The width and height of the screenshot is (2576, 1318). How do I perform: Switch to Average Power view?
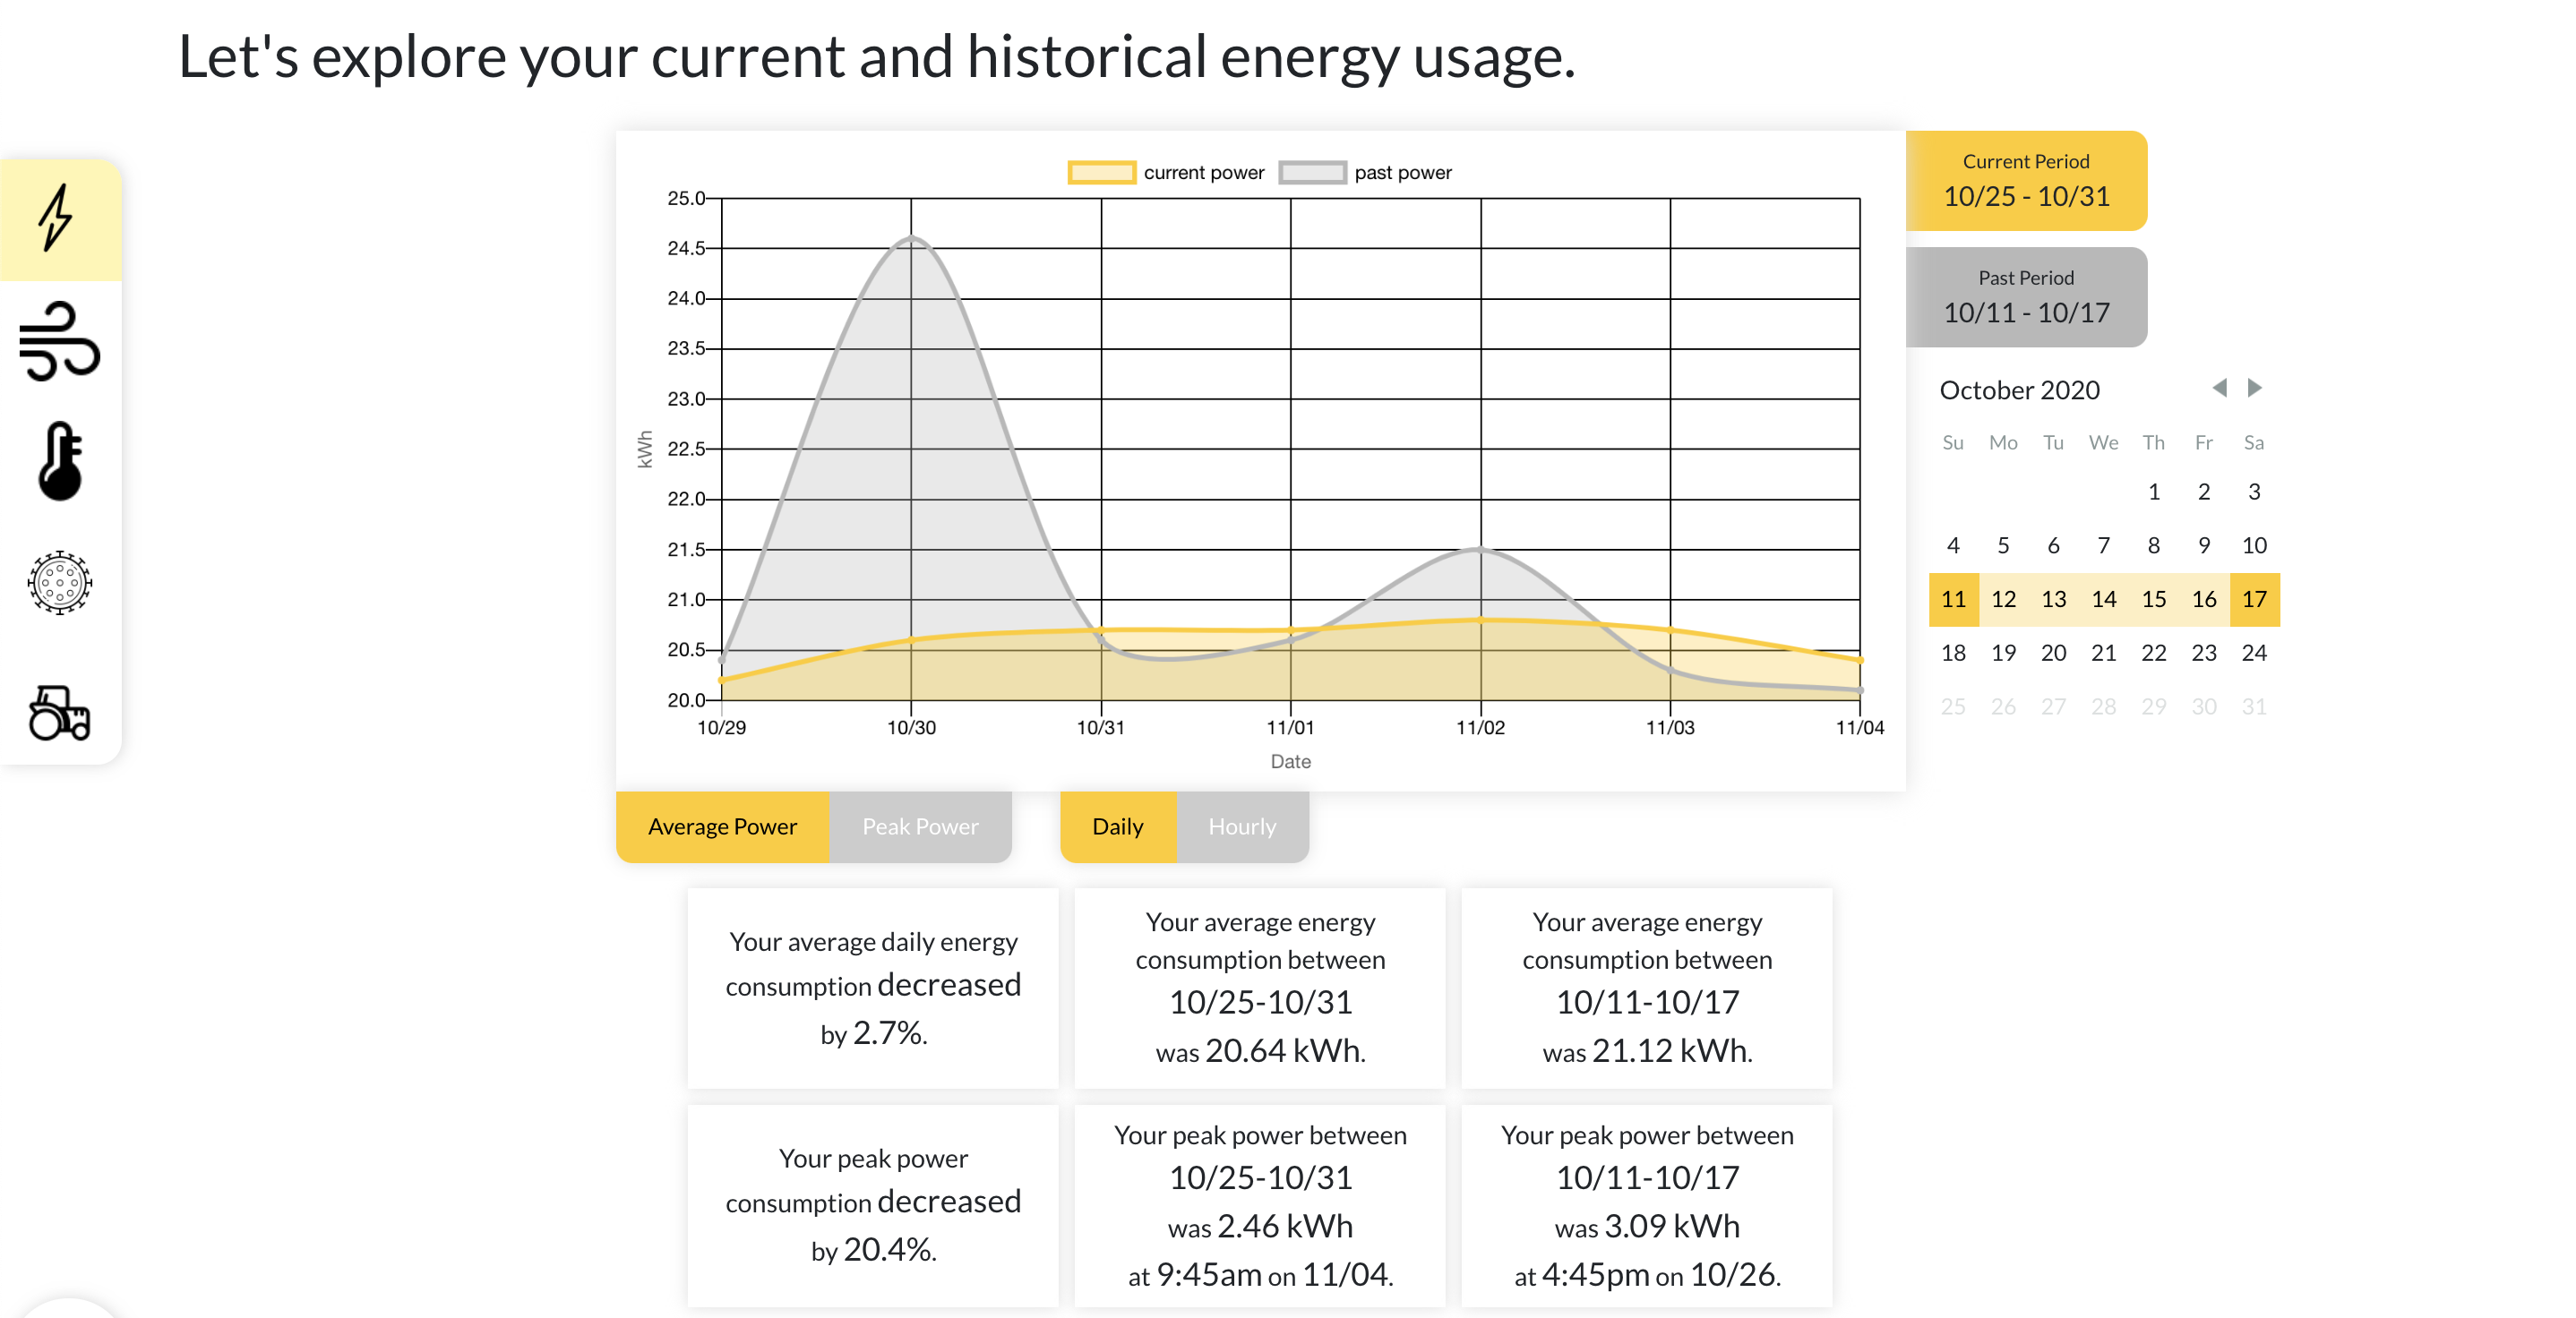click(722, 826)
